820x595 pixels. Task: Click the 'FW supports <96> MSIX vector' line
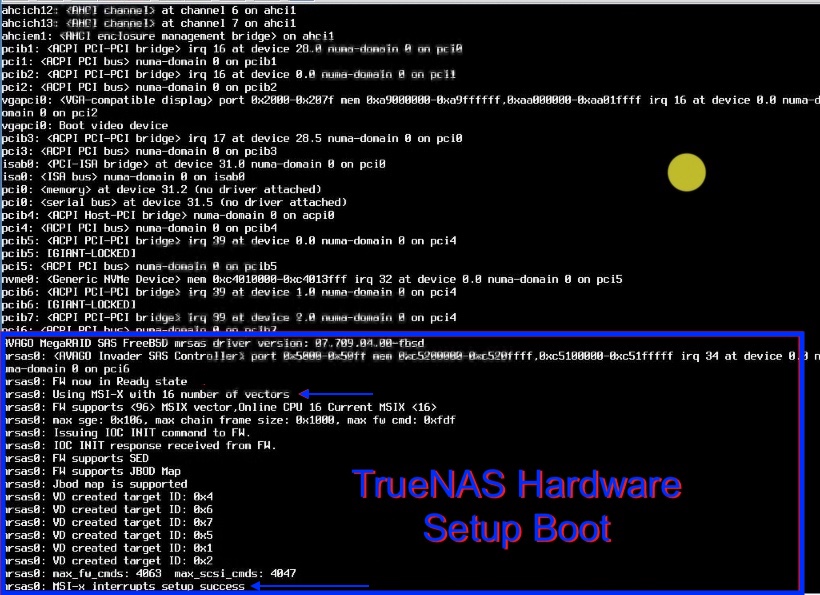point(221,407)
